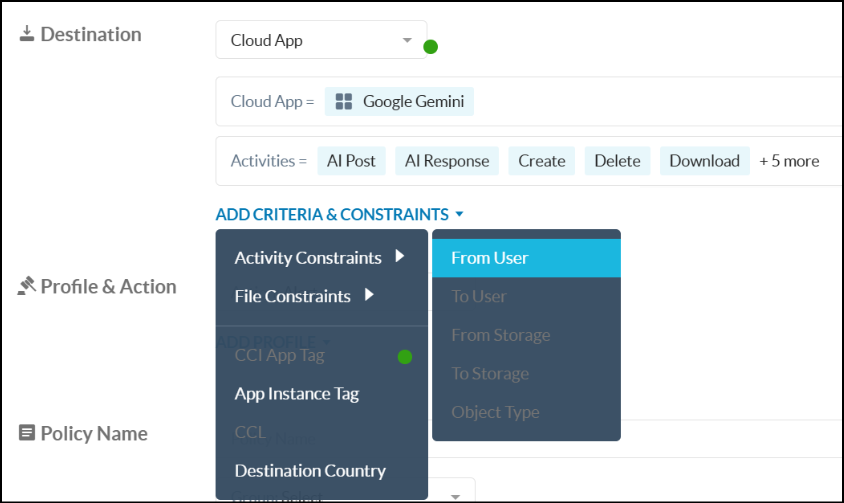
Task: Click the Create activity chip
Action: point(541,161)
